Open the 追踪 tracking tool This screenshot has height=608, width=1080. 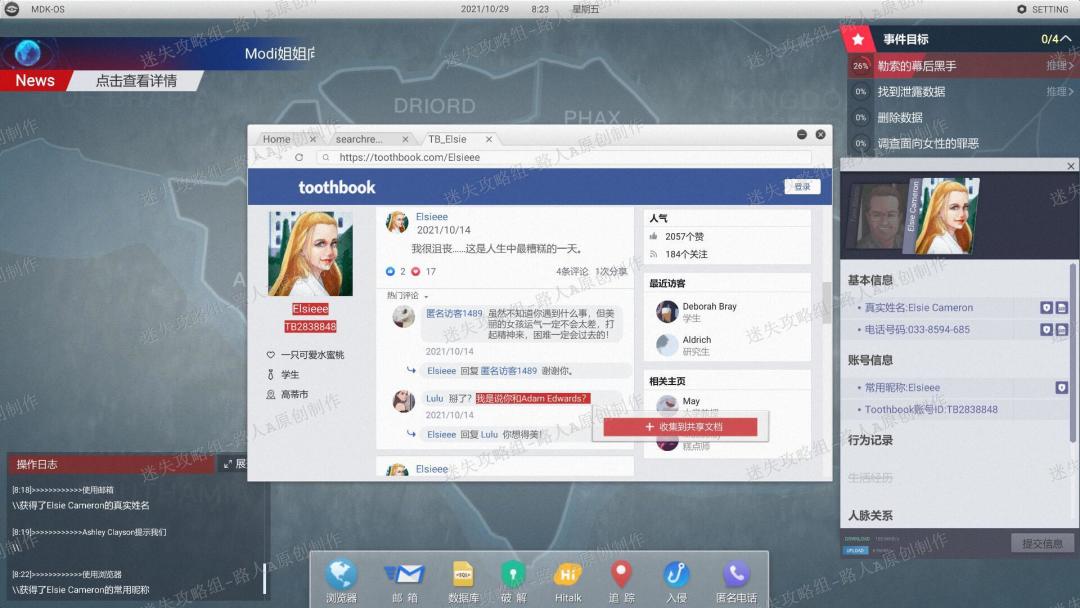coord(621,581)
